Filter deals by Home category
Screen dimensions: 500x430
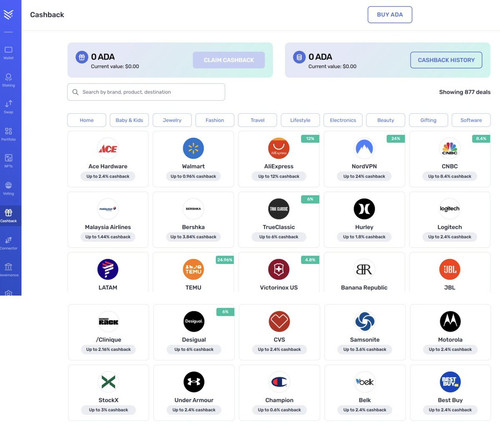87,120
